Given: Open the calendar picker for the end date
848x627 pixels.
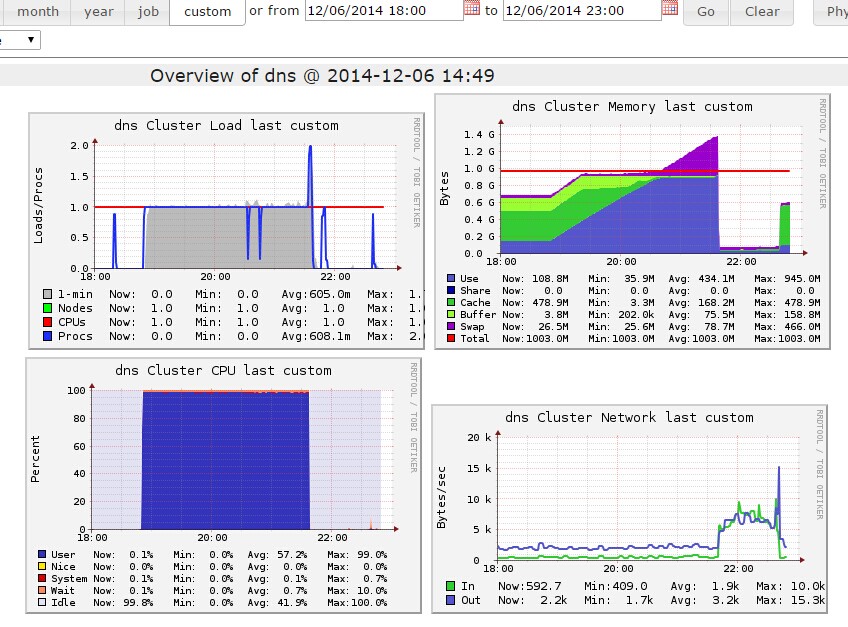Looking at the screenshot, I should (x=670, y=9).
